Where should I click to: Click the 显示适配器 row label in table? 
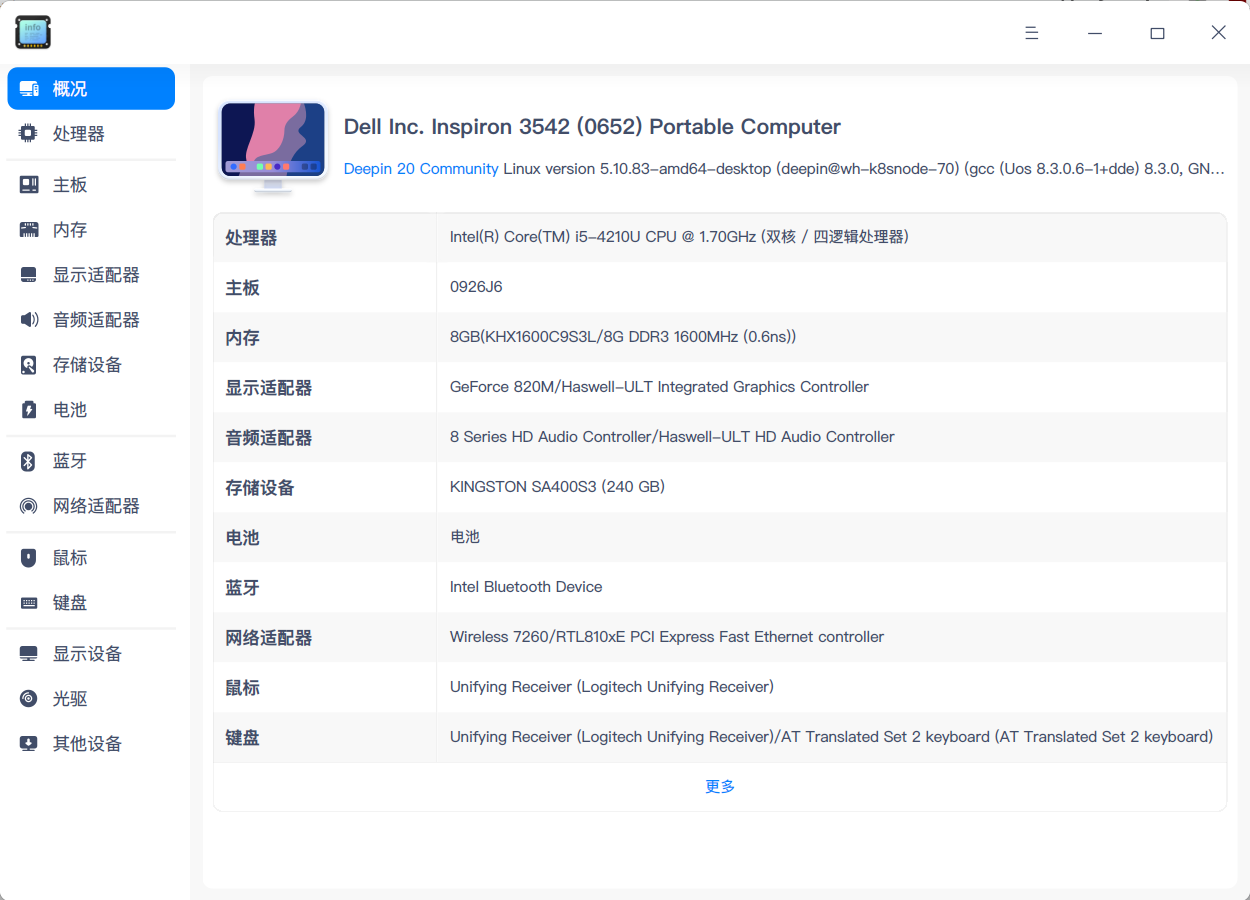pyautogui.click(x=269, y=388)
